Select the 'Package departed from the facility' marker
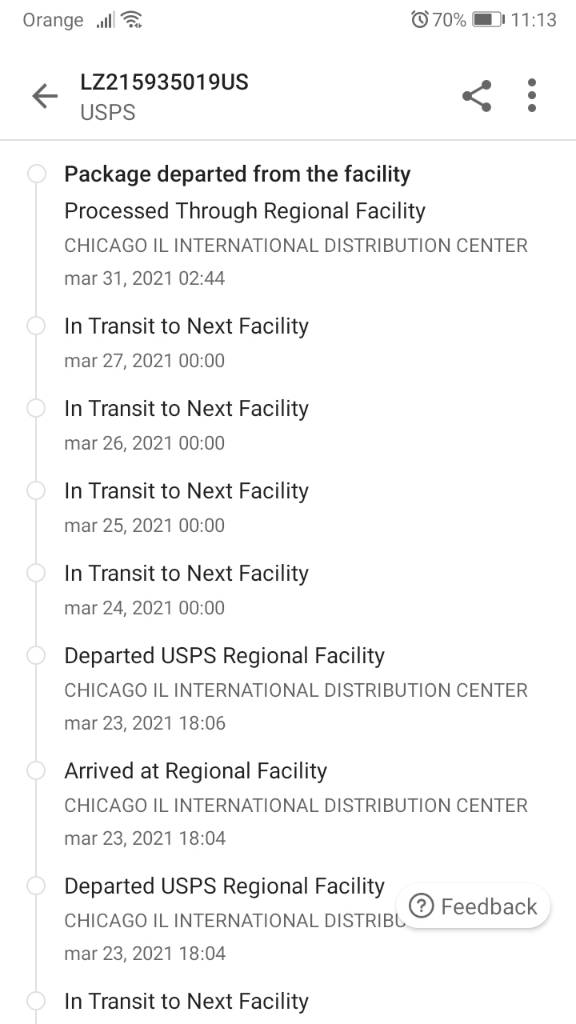 click(37, 174)
